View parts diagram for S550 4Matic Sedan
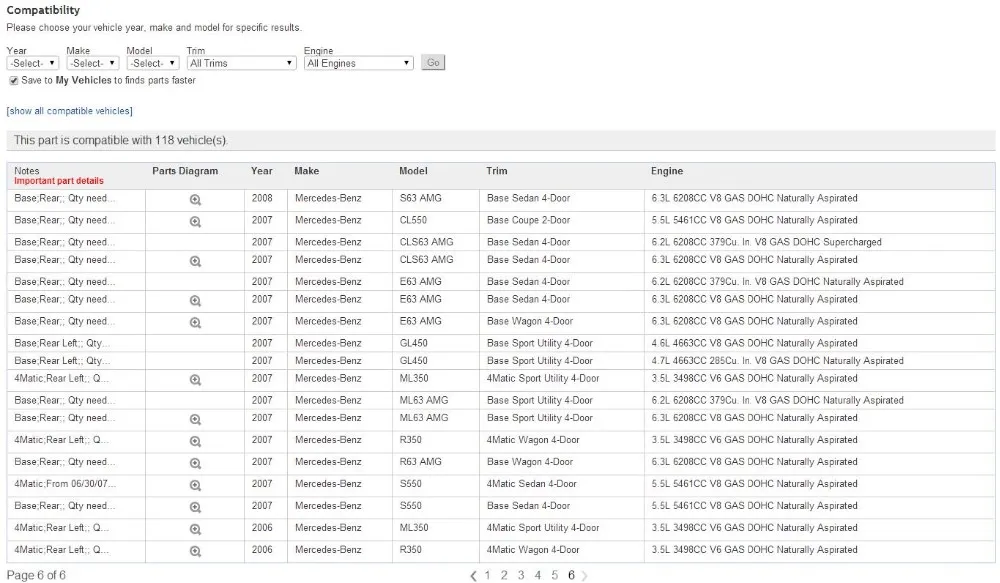The image size is (1000, 583). point(195,485)
